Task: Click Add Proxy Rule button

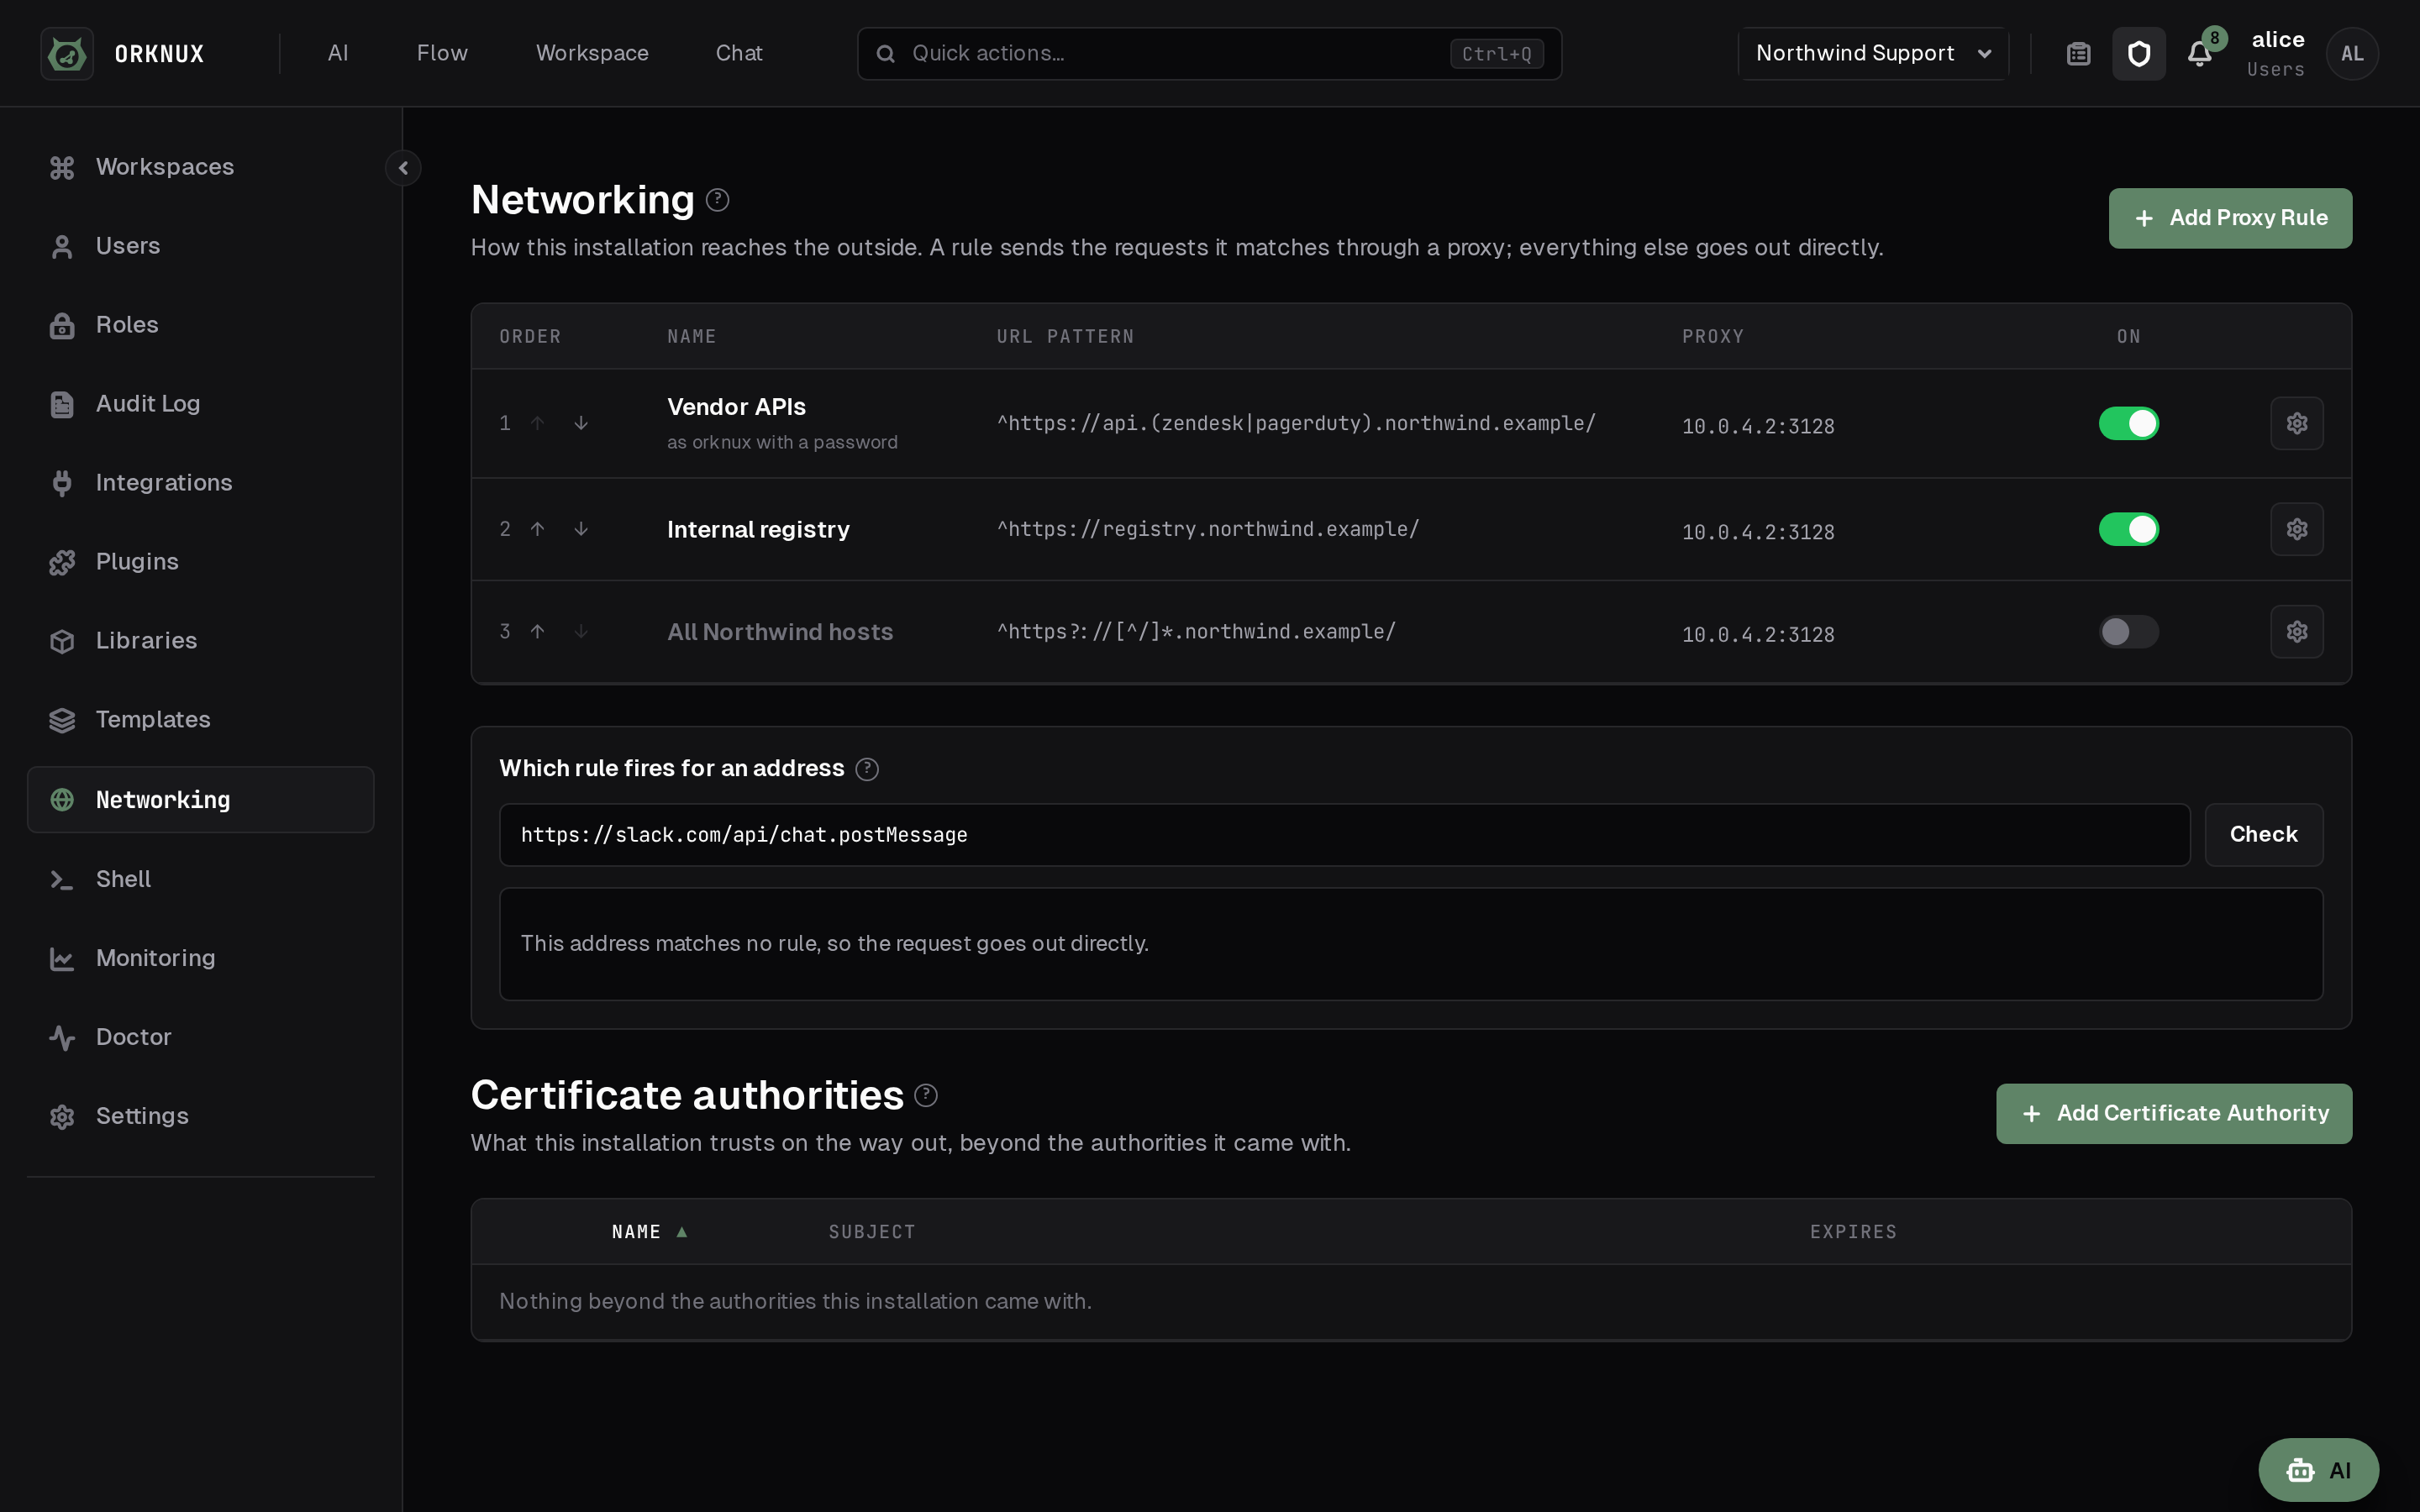Action: [x=2230, y=218]
